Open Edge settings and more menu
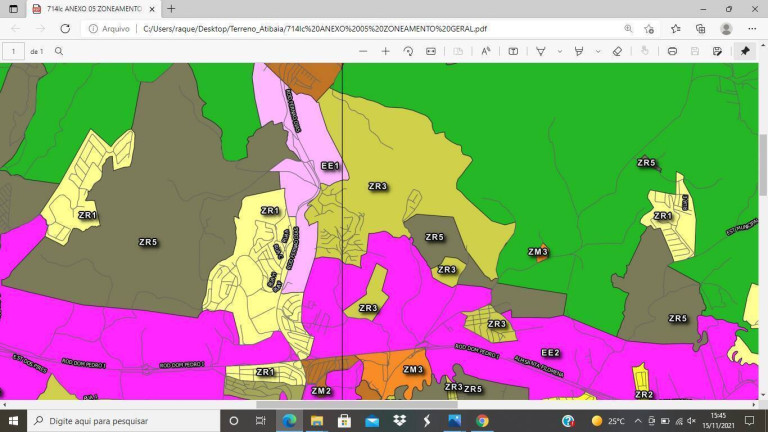Image resolution: width=768 pixels, height=432 pixels. tap(752, 28)
